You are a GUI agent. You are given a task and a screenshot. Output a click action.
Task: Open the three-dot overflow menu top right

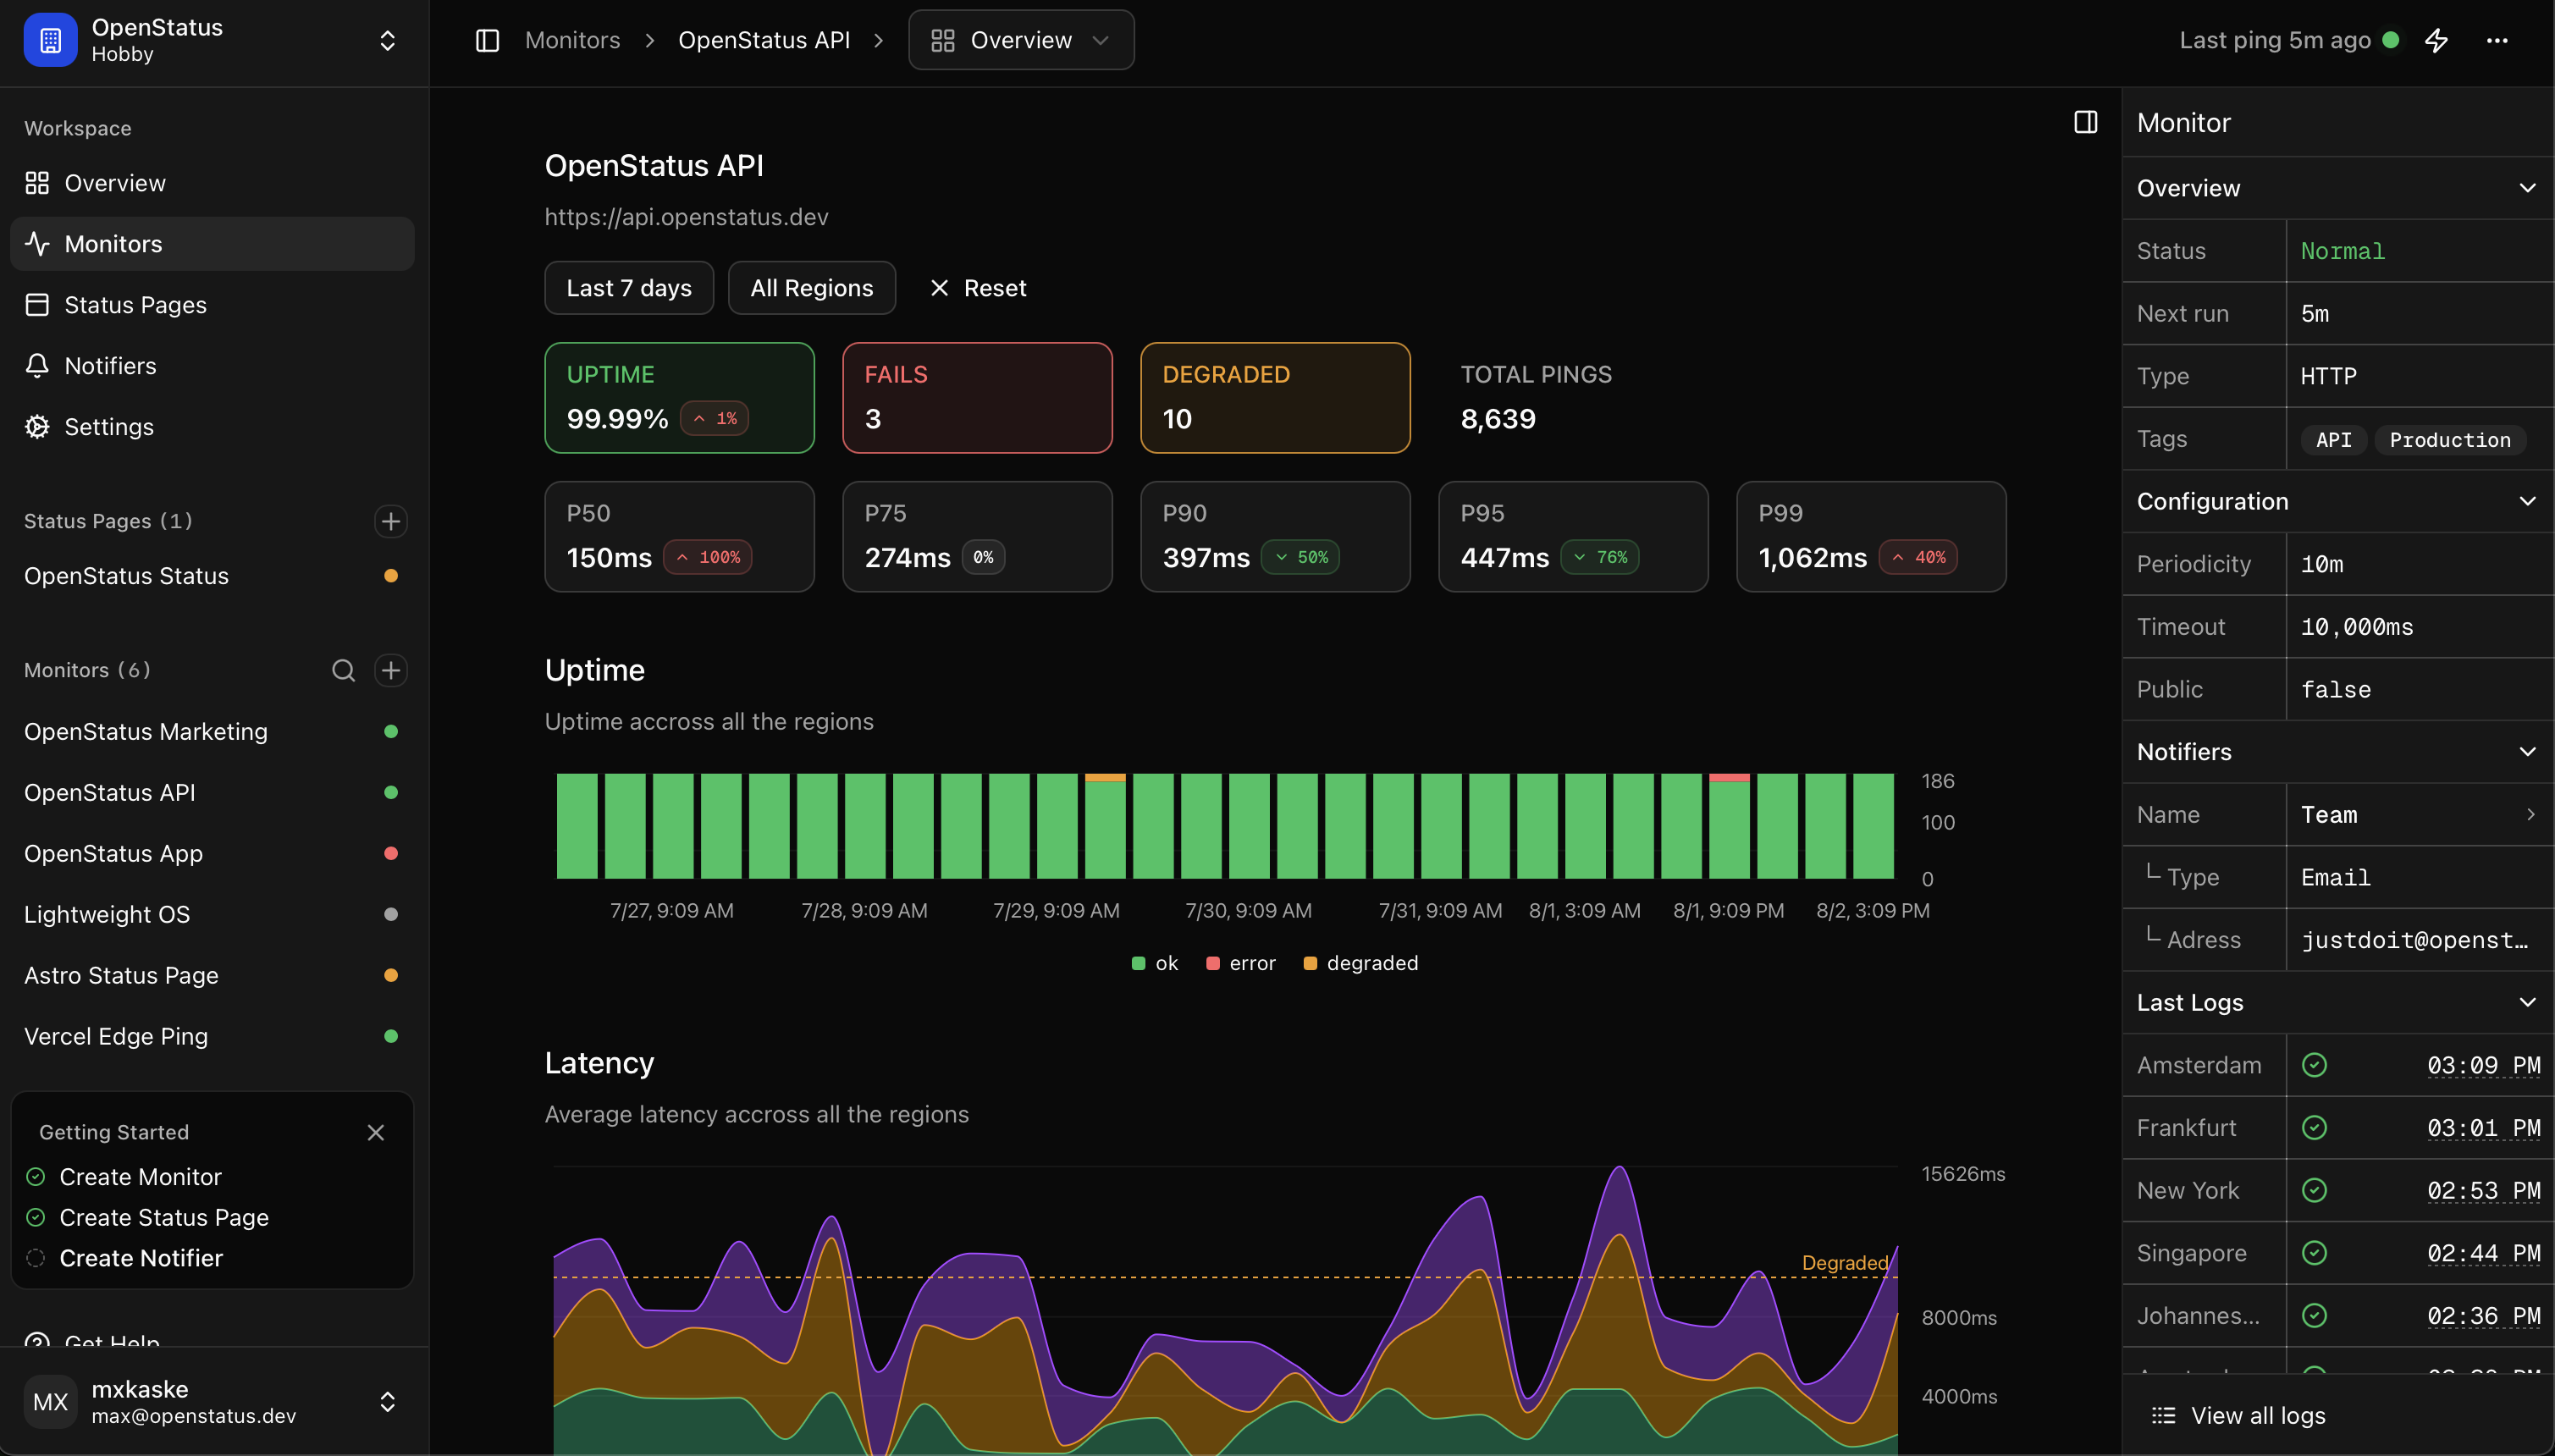(2498, 40)
